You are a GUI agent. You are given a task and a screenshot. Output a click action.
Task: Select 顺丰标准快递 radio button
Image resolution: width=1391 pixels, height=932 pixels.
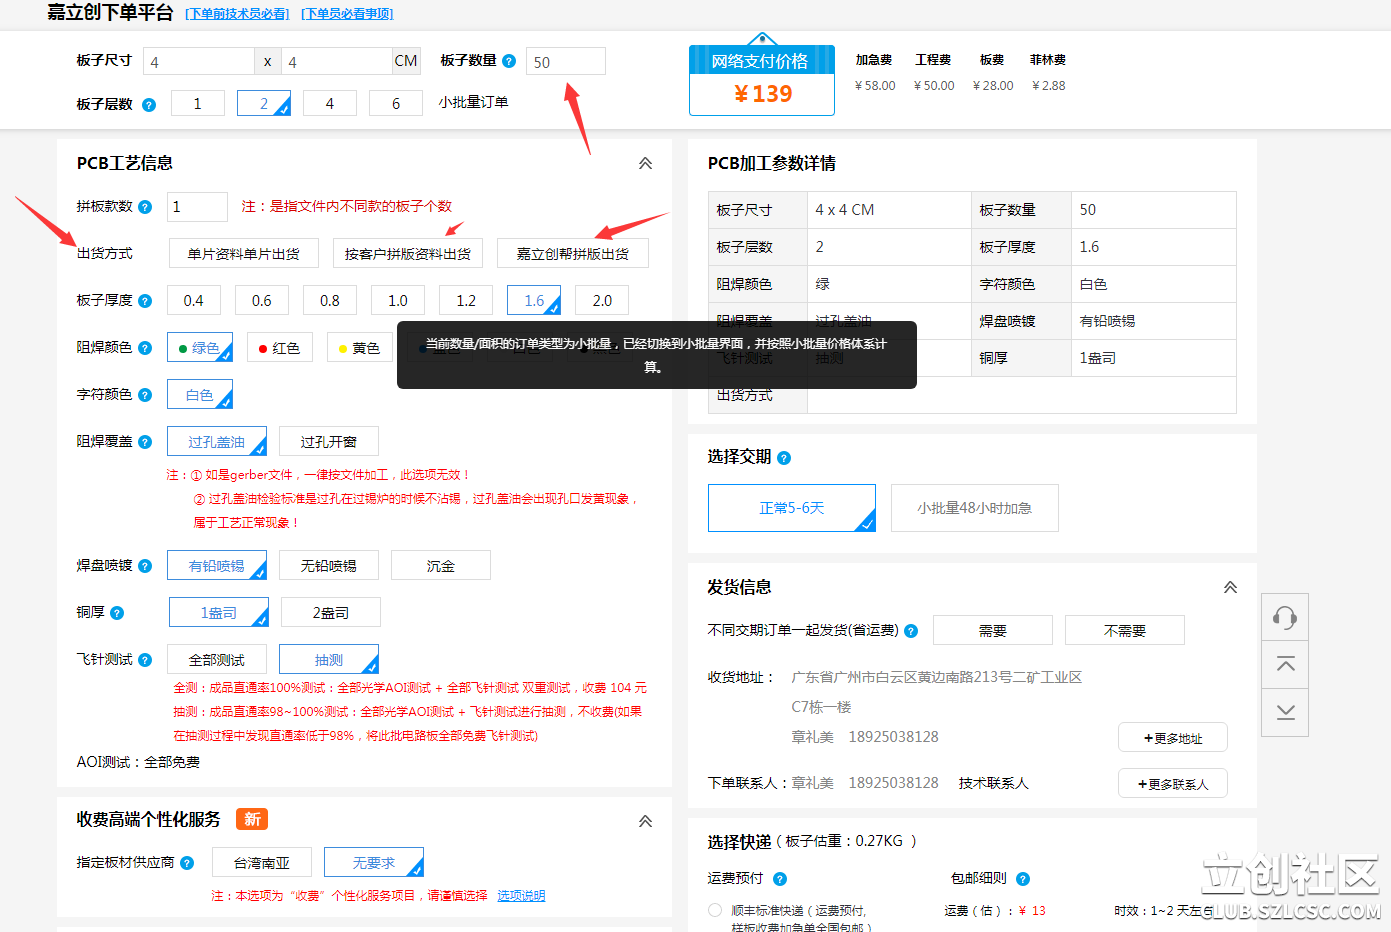715,910
